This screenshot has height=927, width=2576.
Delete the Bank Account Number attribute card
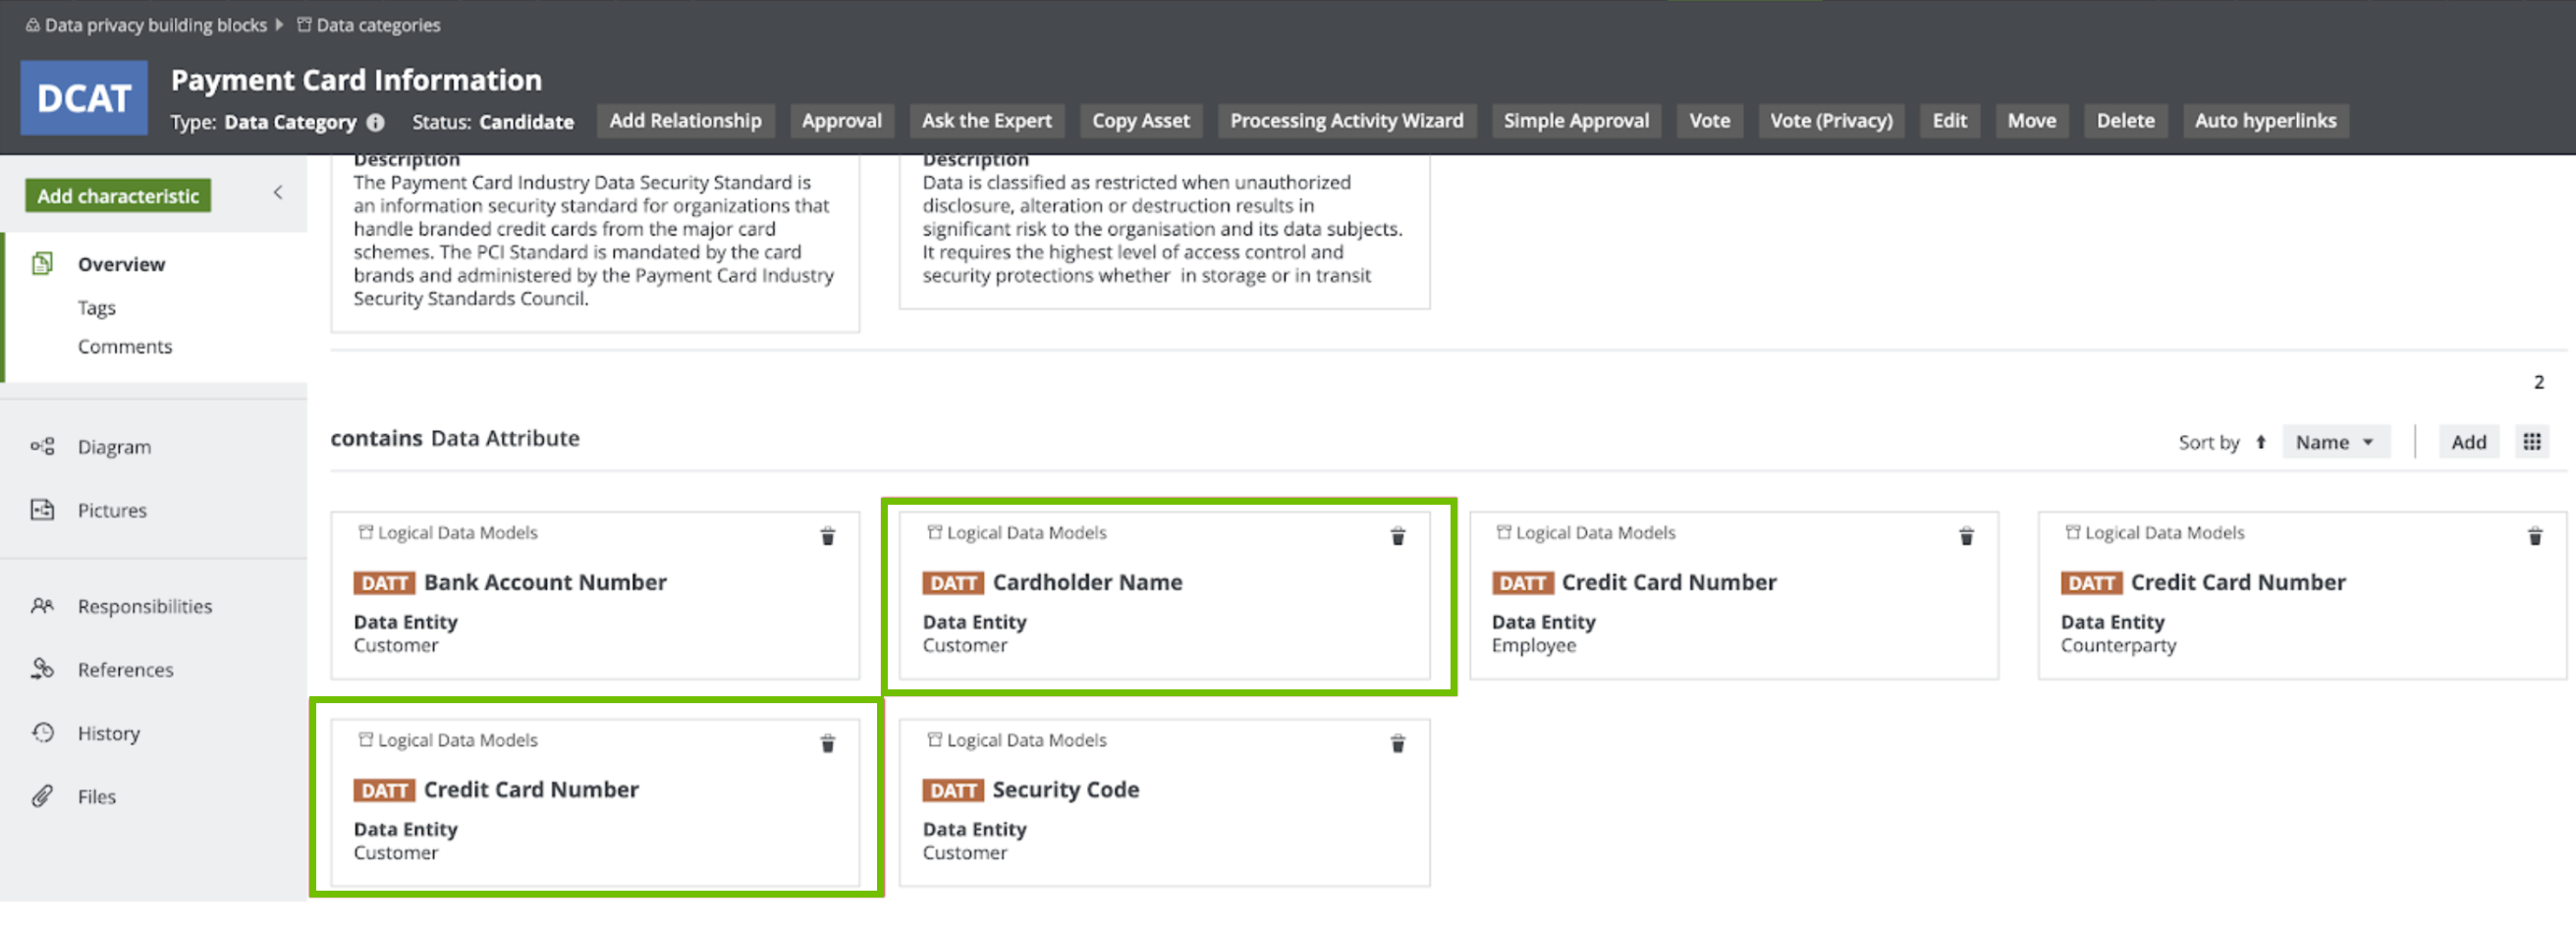tap(827, 537)
